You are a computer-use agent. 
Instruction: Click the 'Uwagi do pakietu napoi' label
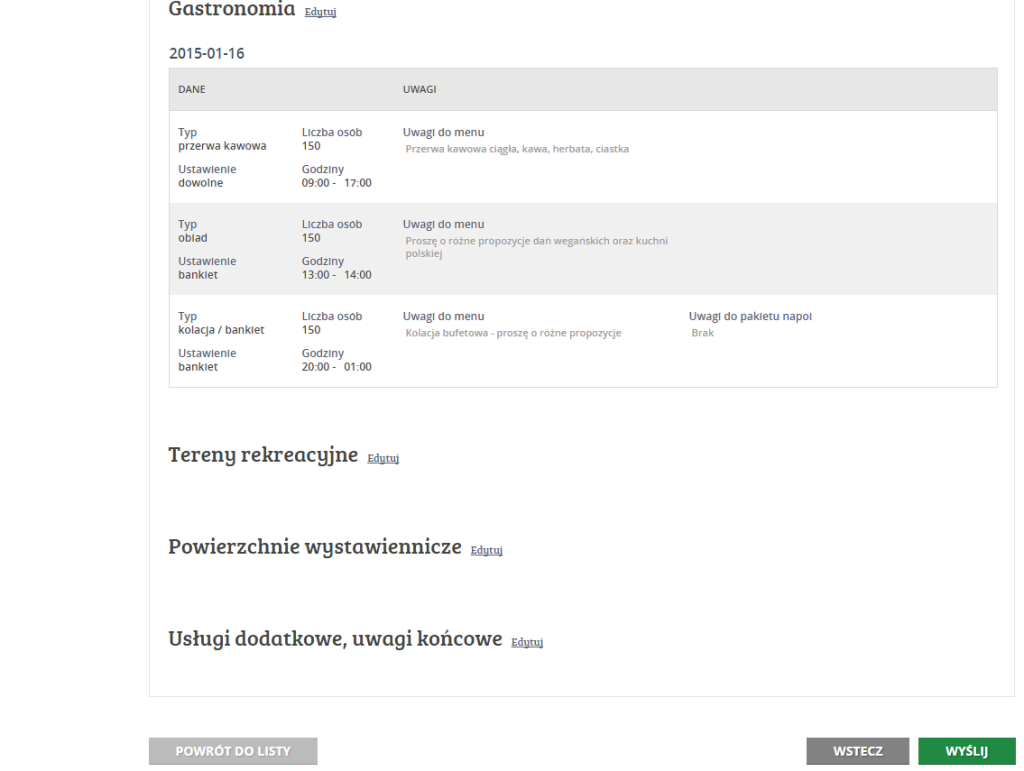[x=750, y=316]
